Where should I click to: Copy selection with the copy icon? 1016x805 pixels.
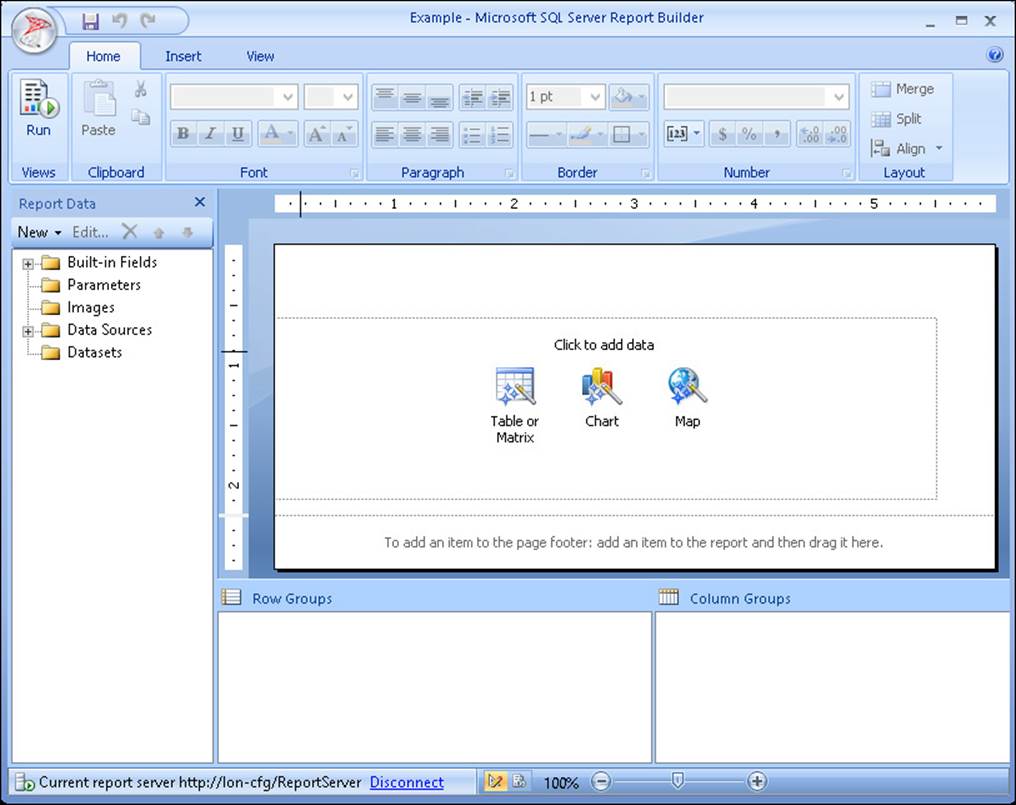tap(141, 117)
